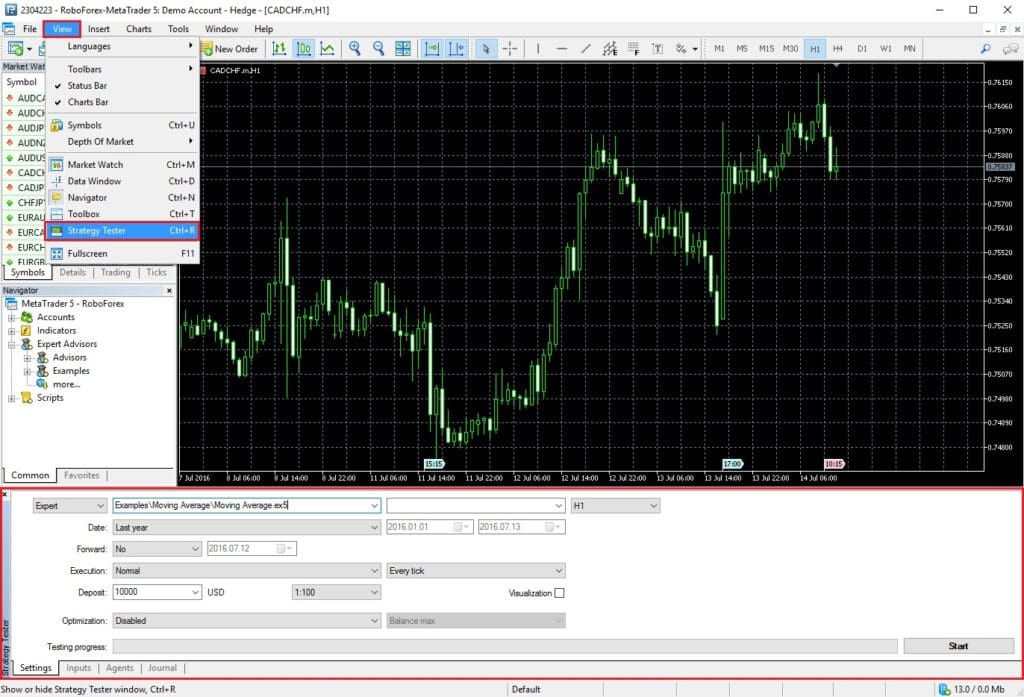This screenshot has width=1024, height=697.
Task: Open the 1:100 leverage dropdown
Action: pos(336,592)
